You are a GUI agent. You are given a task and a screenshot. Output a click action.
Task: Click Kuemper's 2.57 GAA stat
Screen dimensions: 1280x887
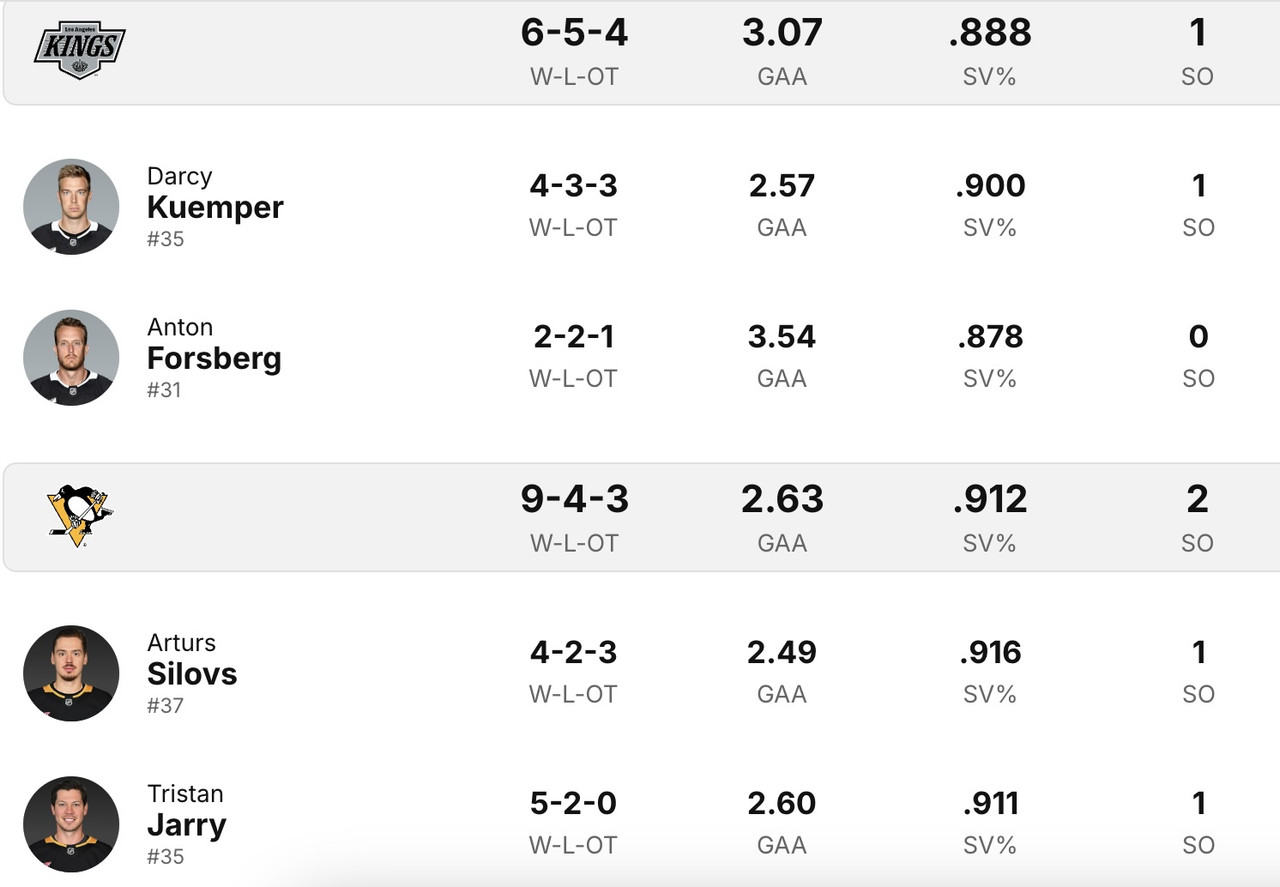(x=782, y=186)
